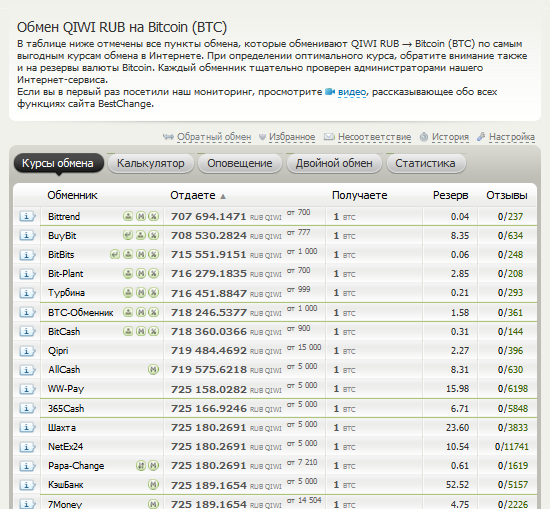The image size is (550, 509).
Task: Open info icon for Шахта row
Action: pyautogui.click(x=27, y=427)
